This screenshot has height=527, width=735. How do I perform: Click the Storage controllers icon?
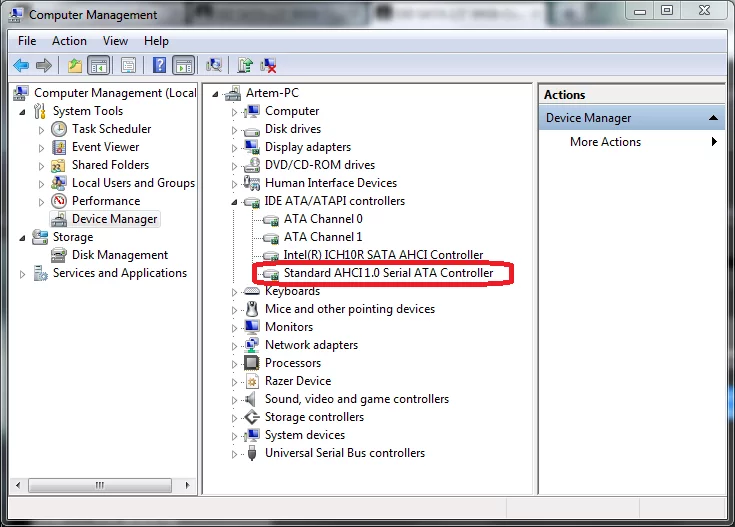coord(252,417)
